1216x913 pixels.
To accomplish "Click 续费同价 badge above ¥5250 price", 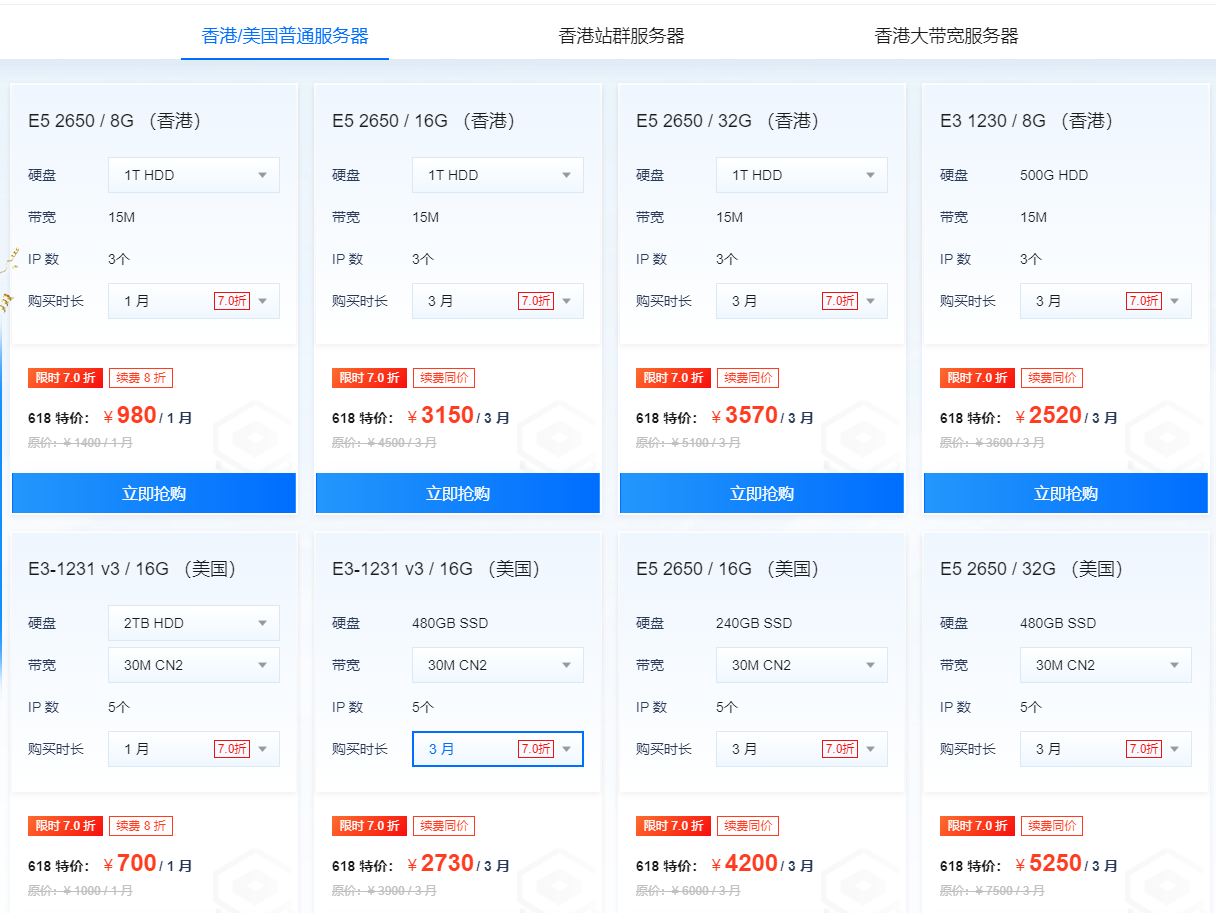I will (1052, 826).
